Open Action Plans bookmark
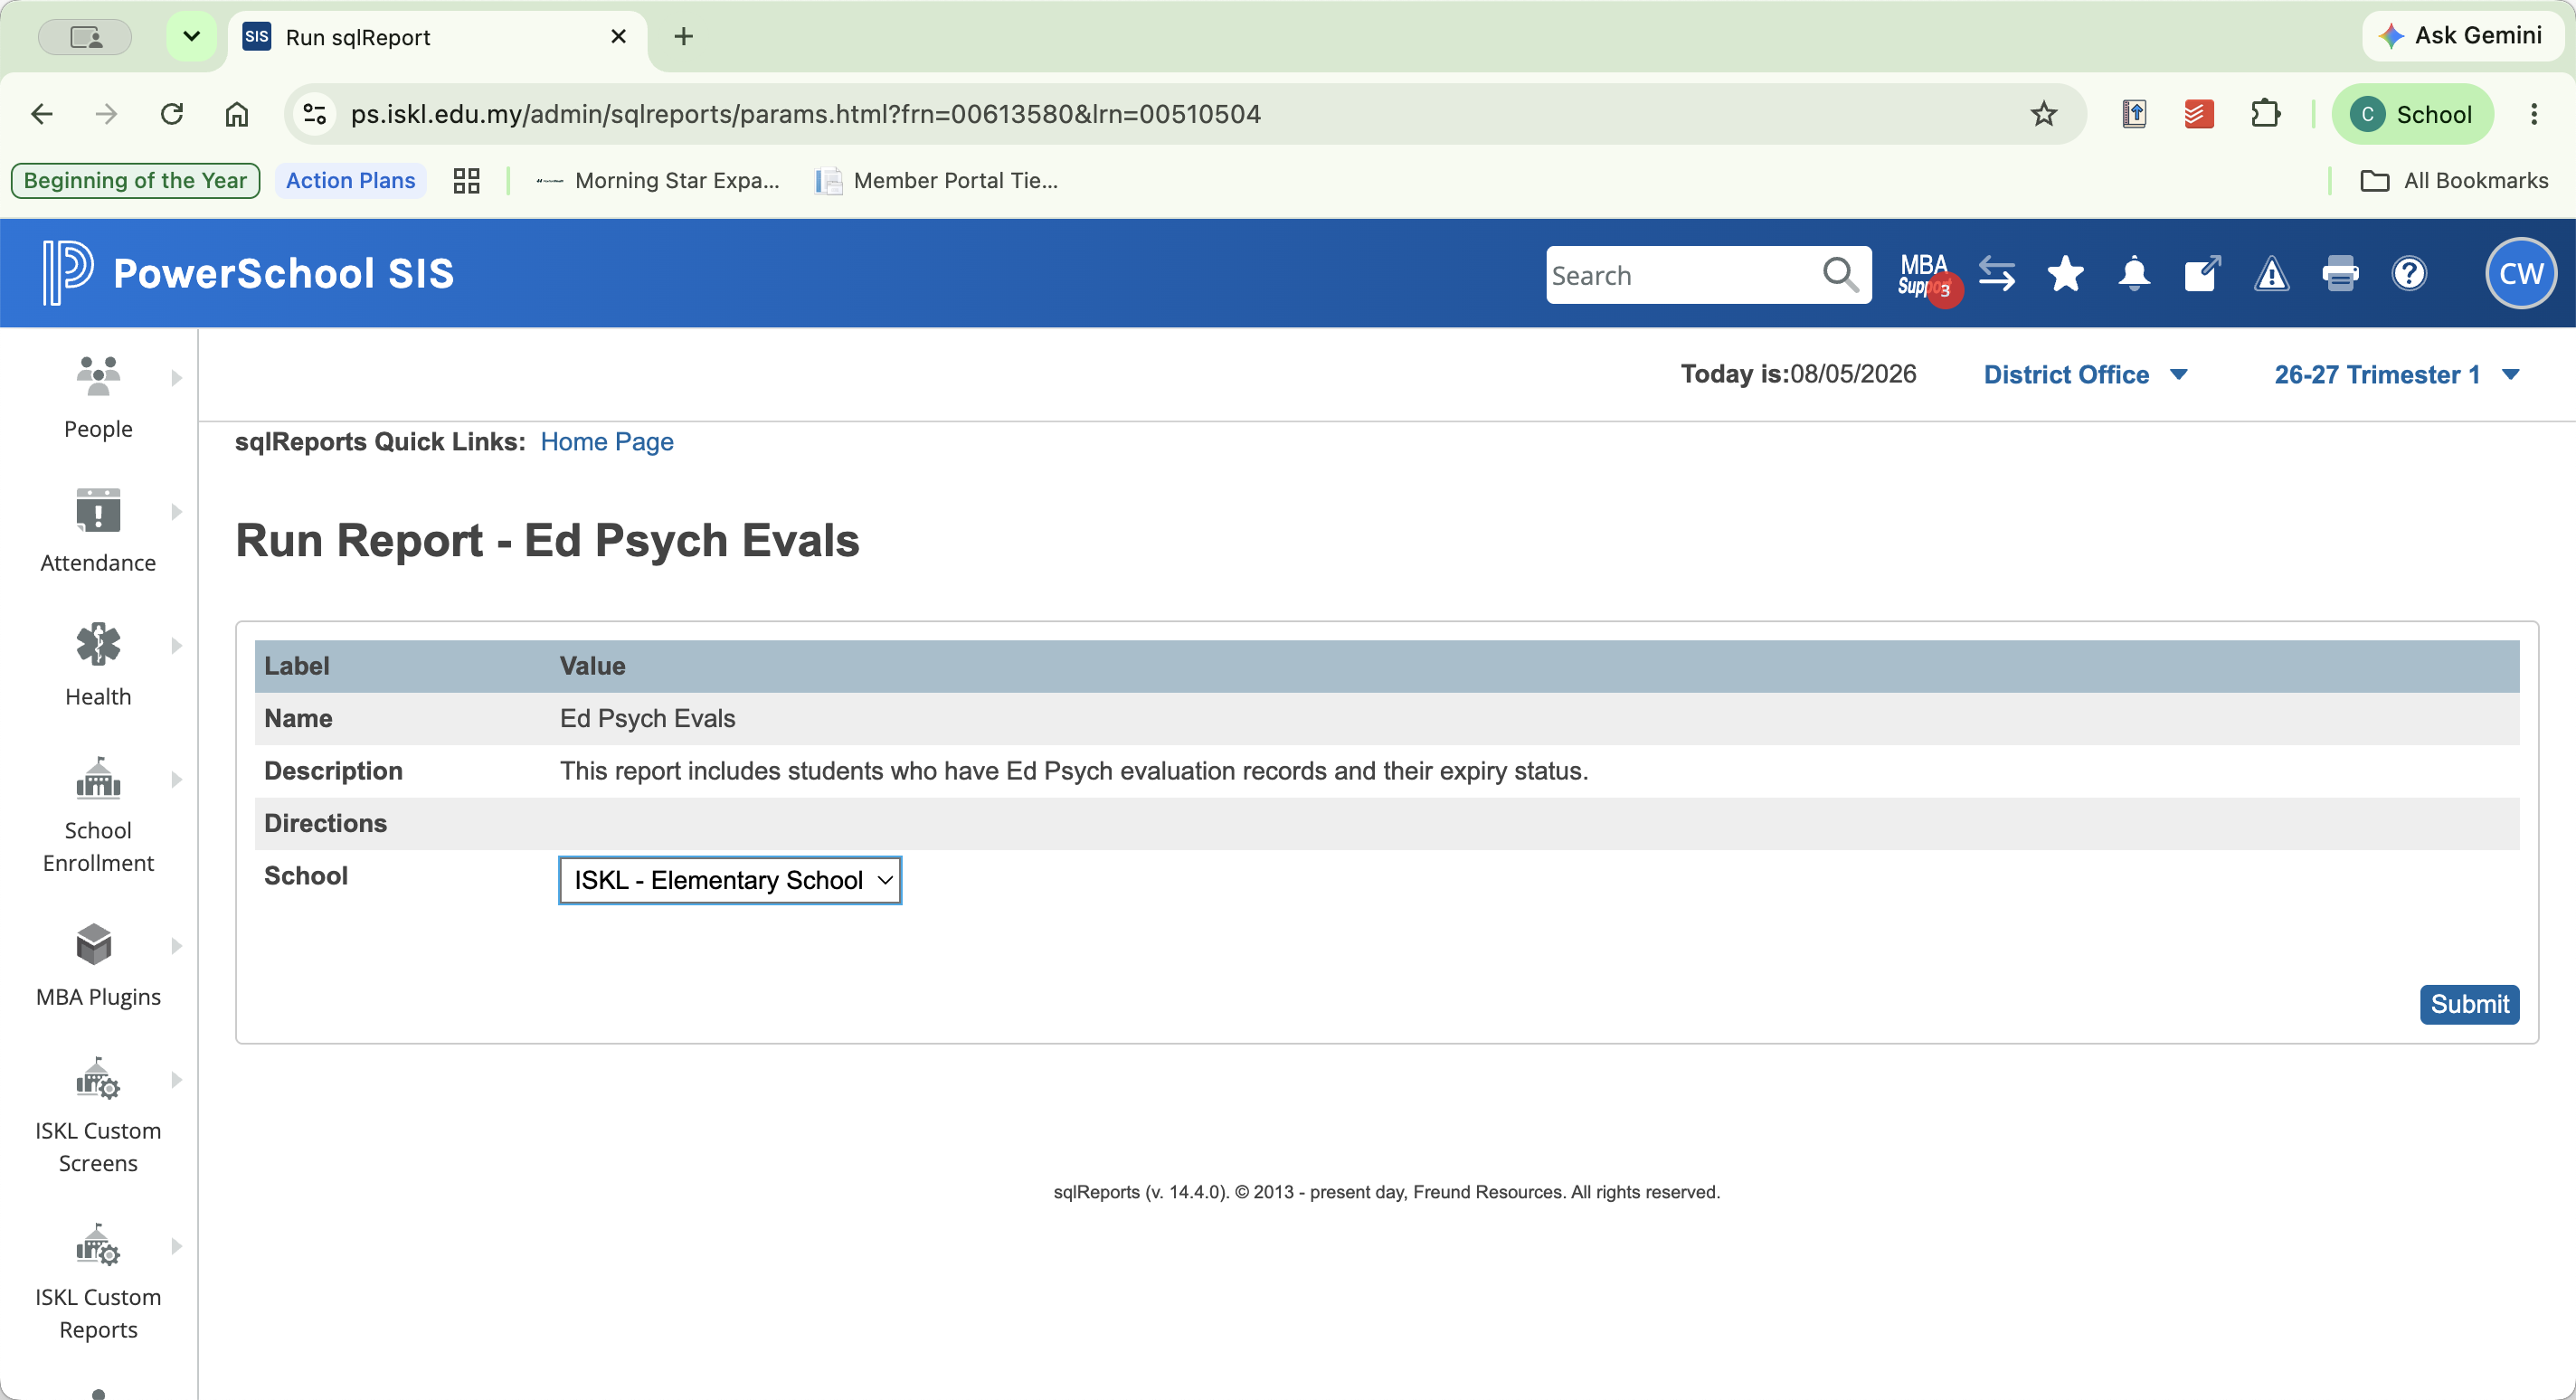The height and width of the screenshot is (1400, 2576). click(350, 181)
